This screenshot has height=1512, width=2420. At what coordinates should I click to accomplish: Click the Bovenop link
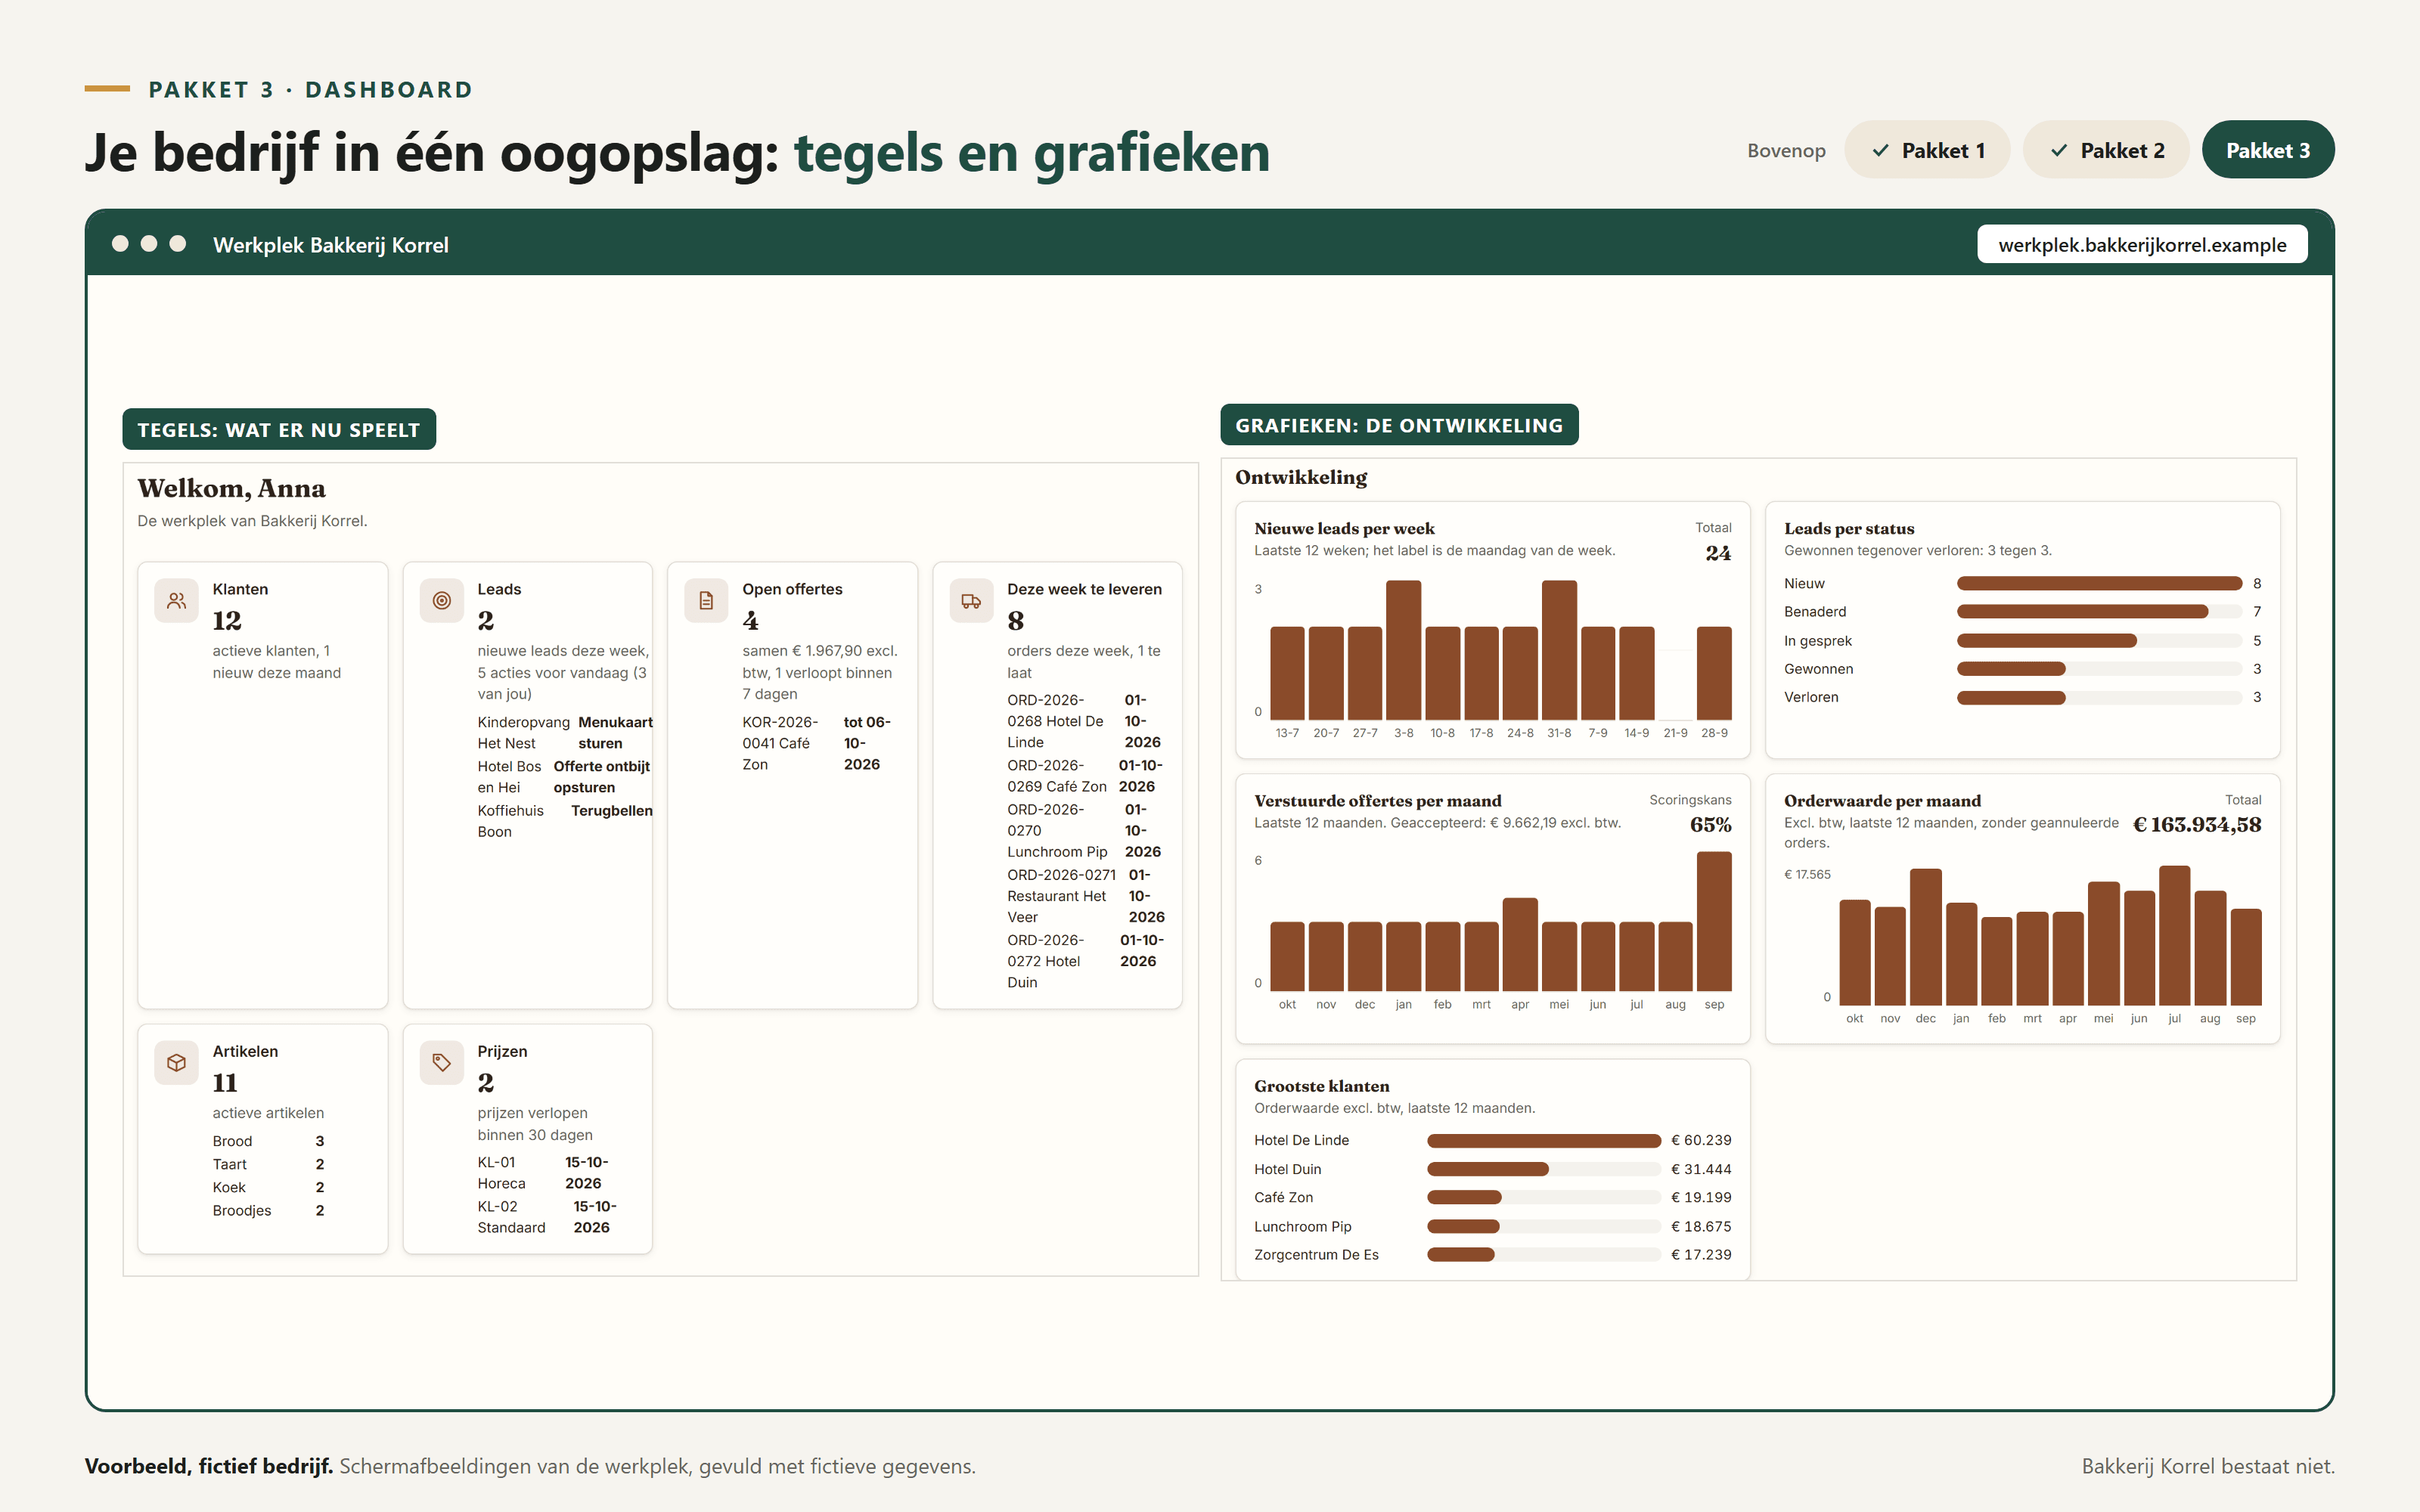click(1786, 151)
